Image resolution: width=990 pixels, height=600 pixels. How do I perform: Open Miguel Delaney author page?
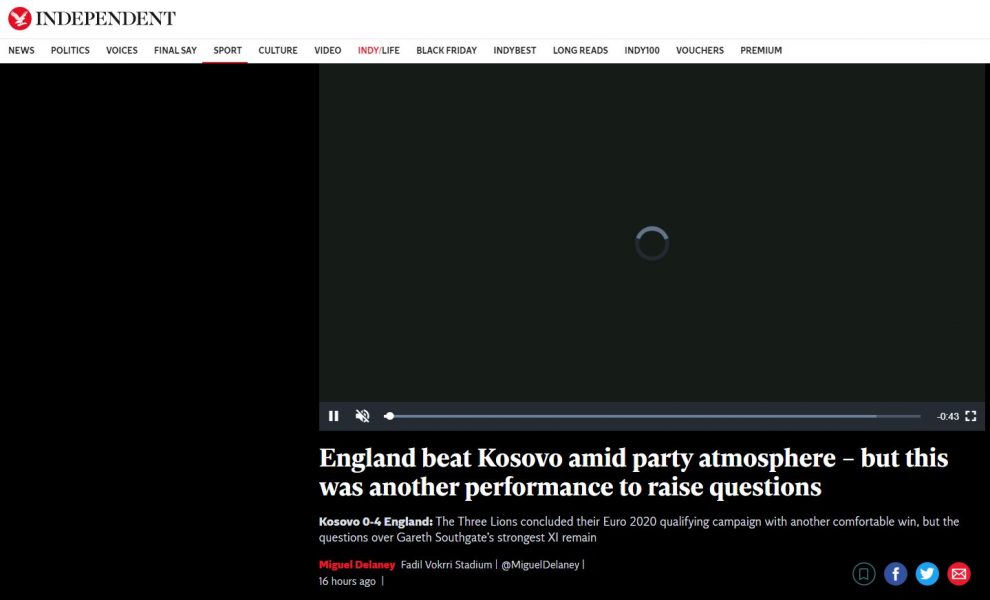(357, 565)
